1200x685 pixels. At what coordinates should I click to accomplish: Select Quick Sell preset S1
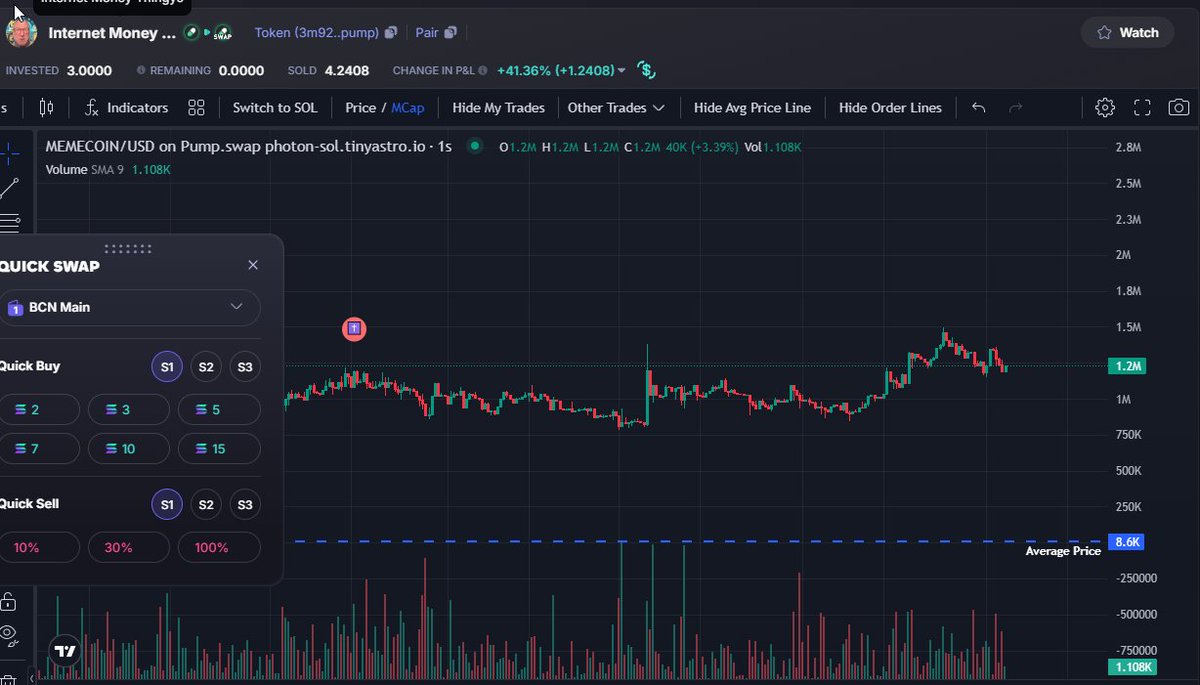167,505
